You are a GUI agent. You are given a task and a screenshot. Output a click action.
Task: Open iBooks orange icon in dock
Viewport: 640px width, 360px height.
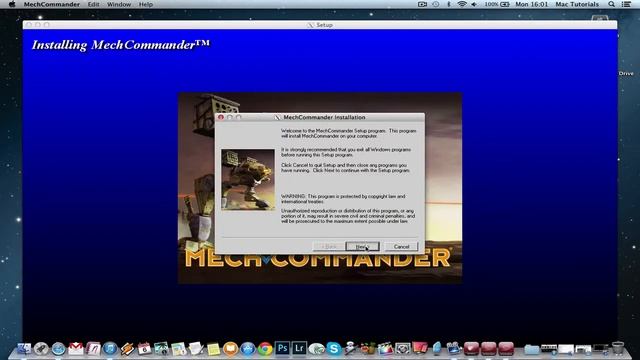[x=230, y=349]
